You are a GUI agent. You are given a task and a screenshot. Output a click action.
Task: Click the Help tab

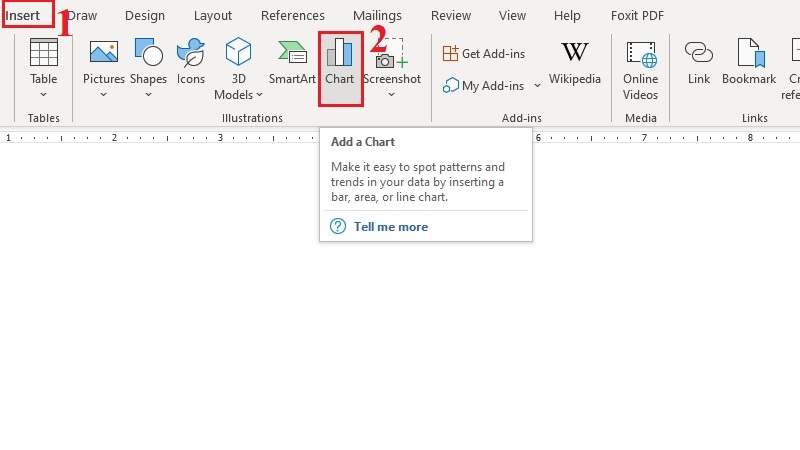pos(567,16)
